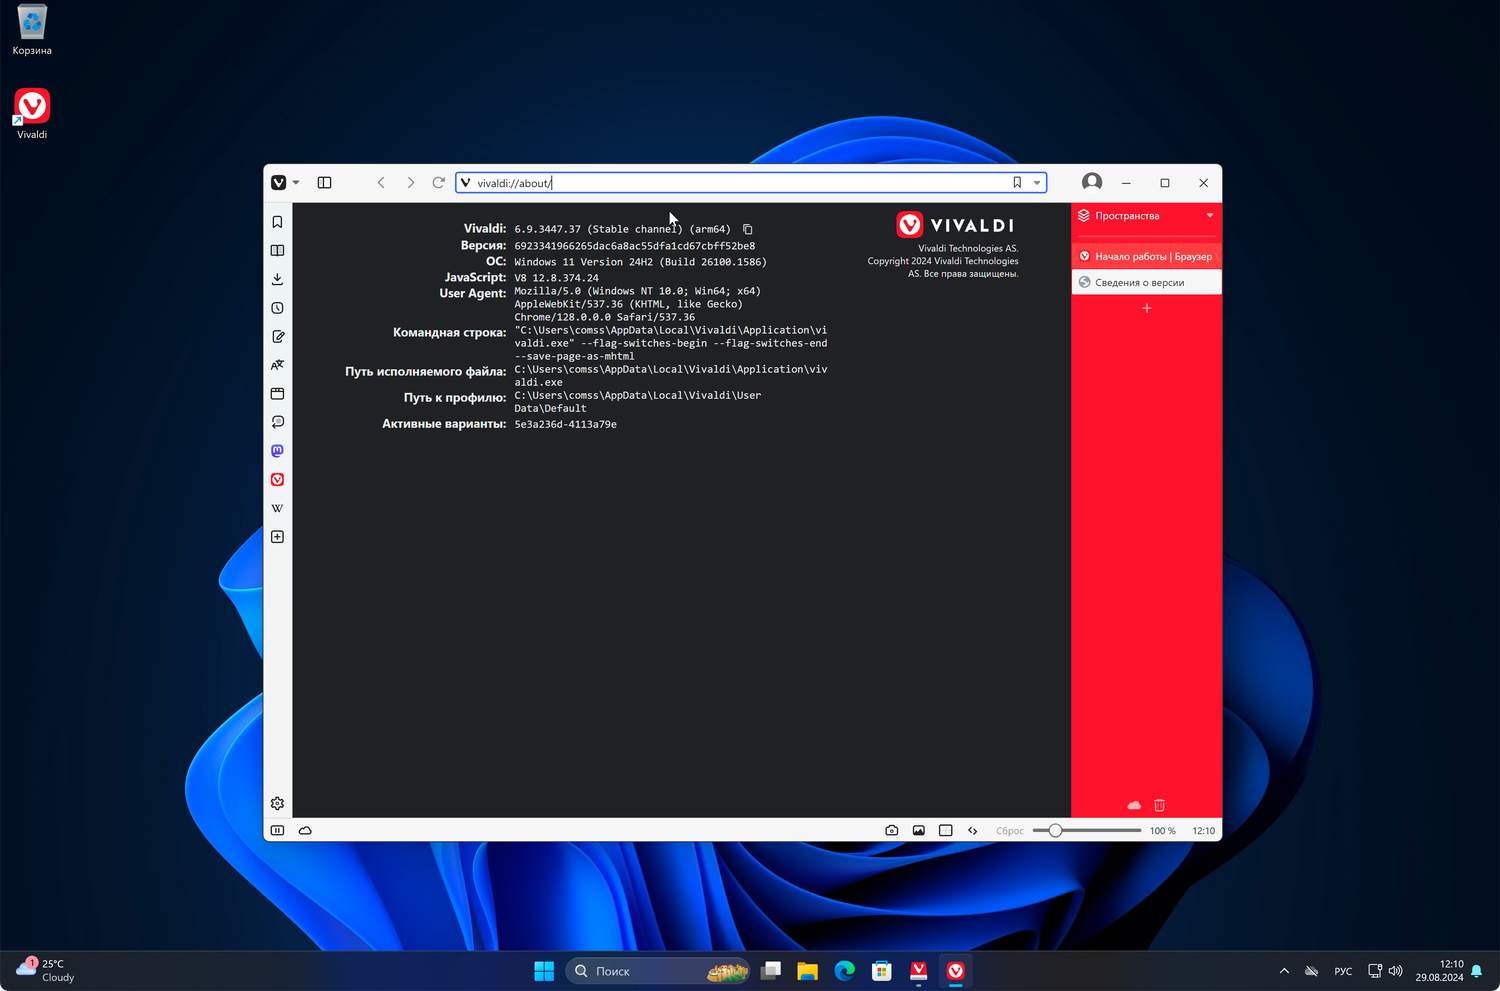Go forward to the next page
The width and height of the screenshot is (1500, 991).
410,183
